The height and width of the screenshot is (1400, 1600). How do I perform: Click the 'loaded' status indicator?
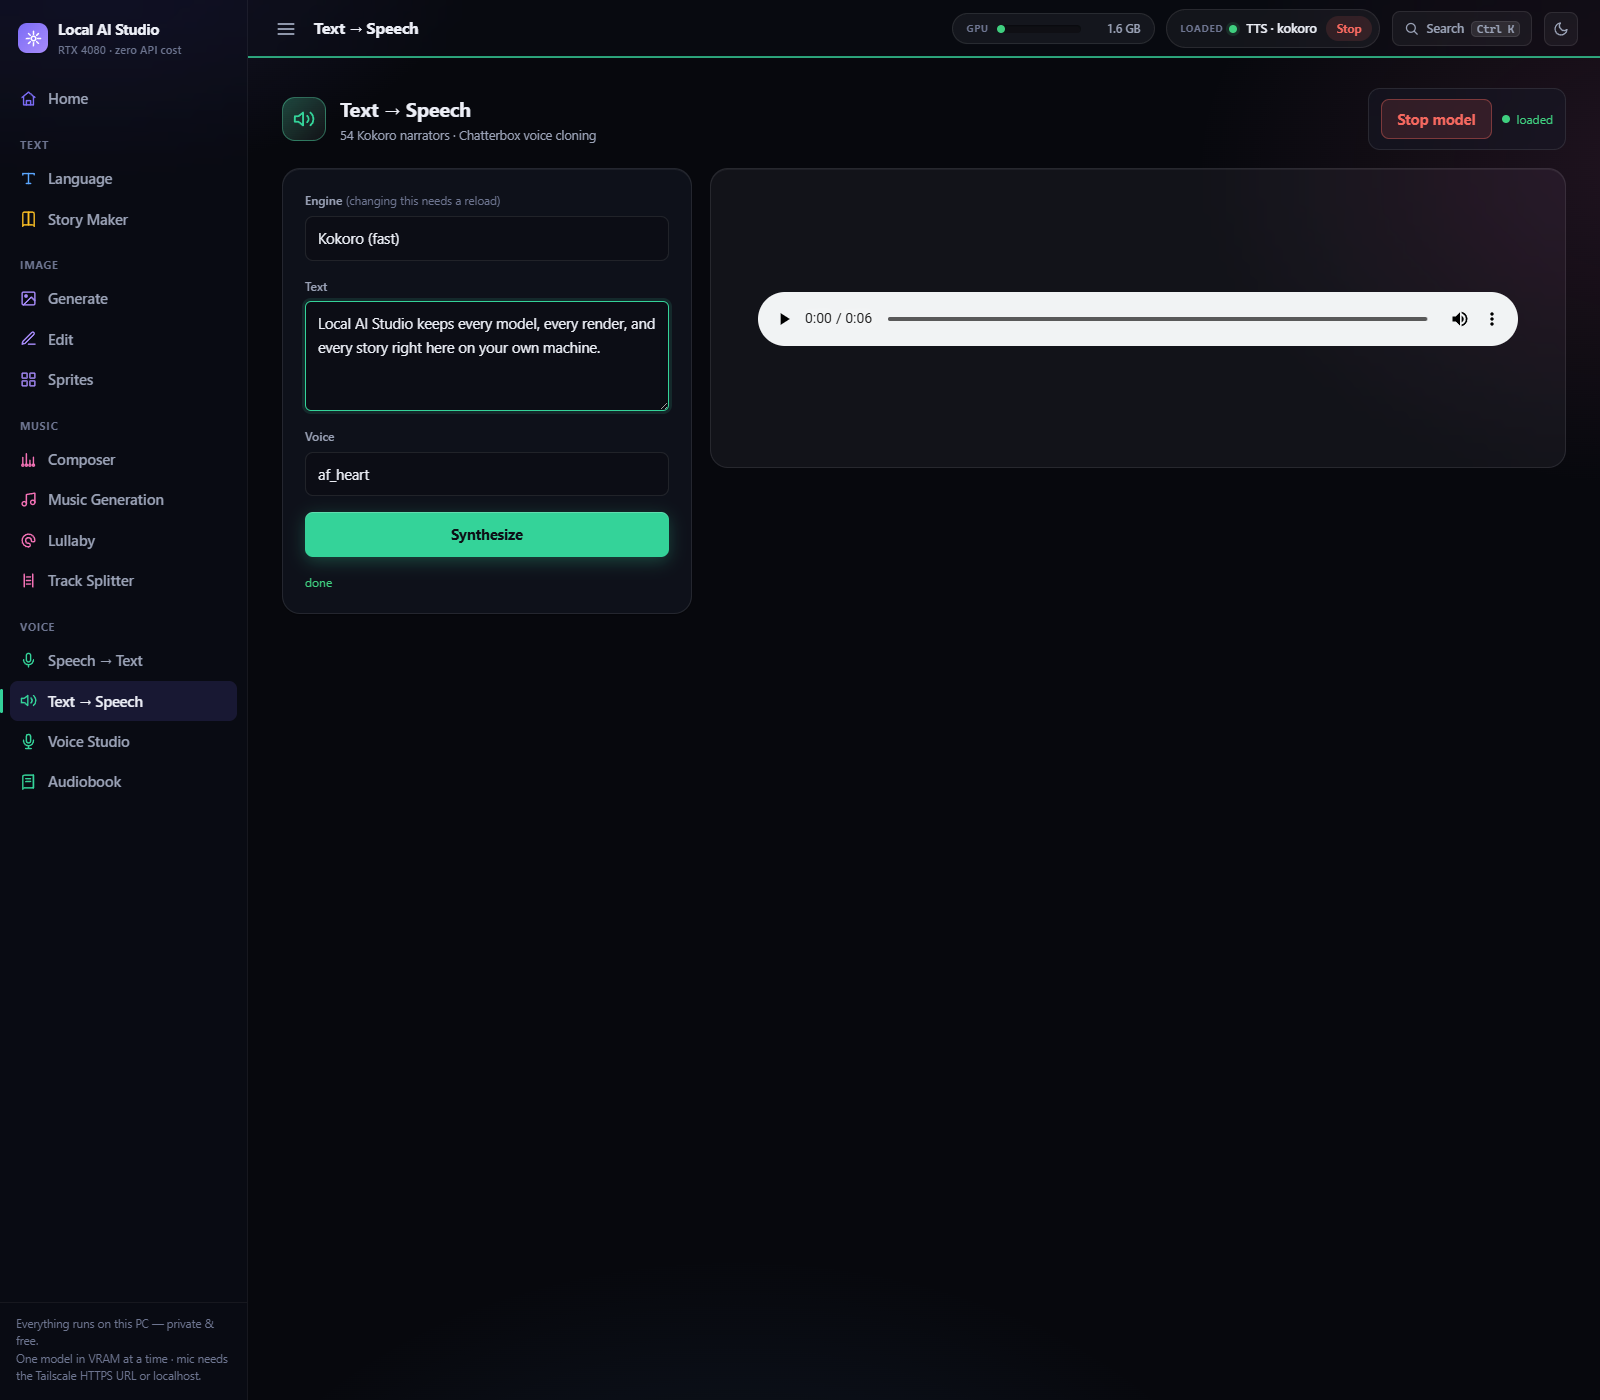(x=1527, y=120)
